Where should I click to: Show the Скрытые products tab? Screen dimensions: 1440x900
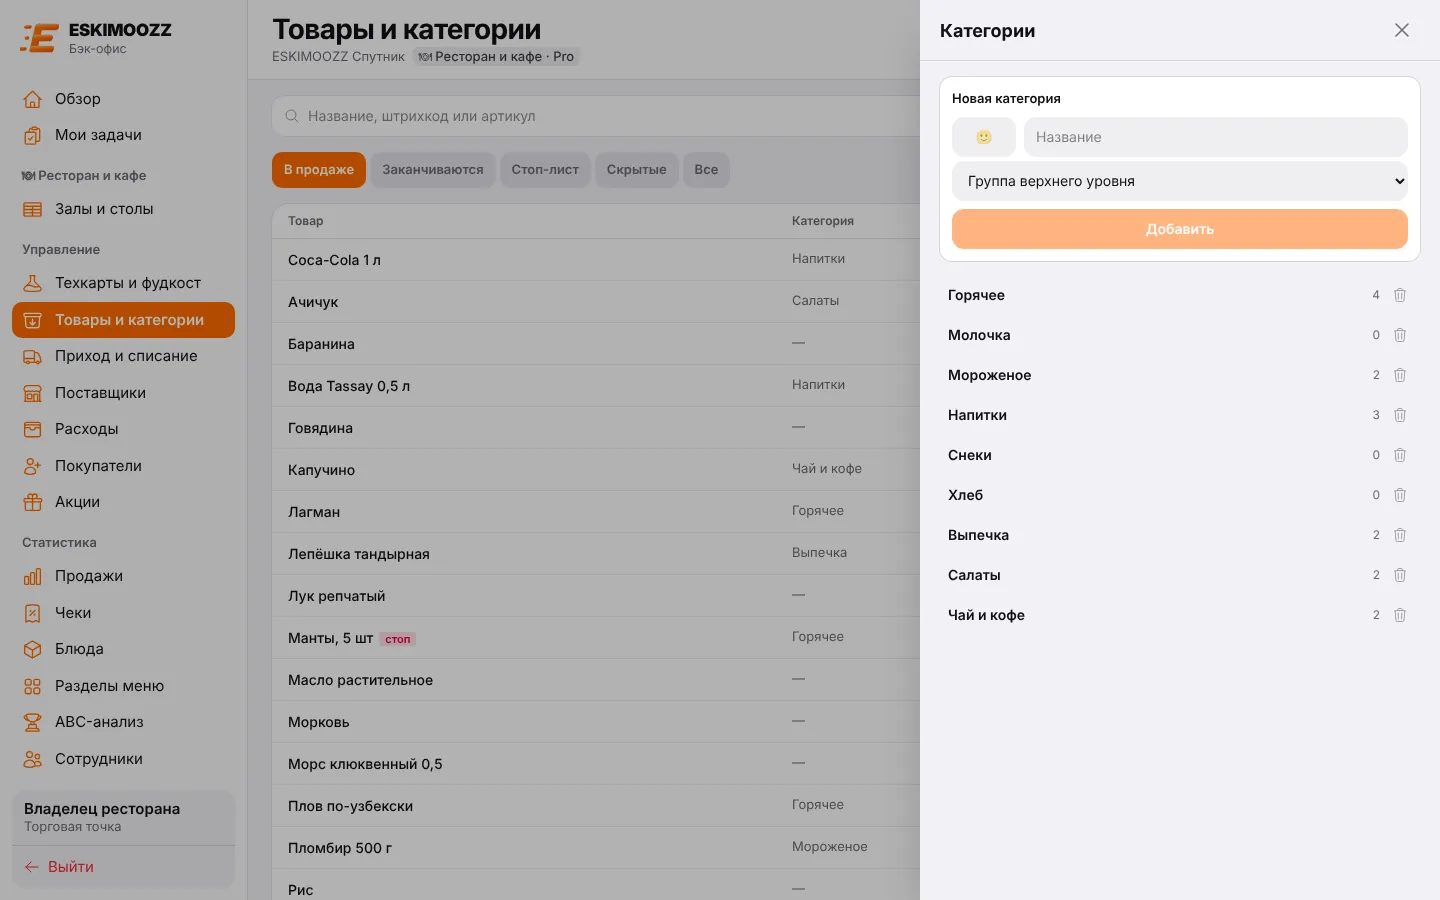tap(636, 170)
